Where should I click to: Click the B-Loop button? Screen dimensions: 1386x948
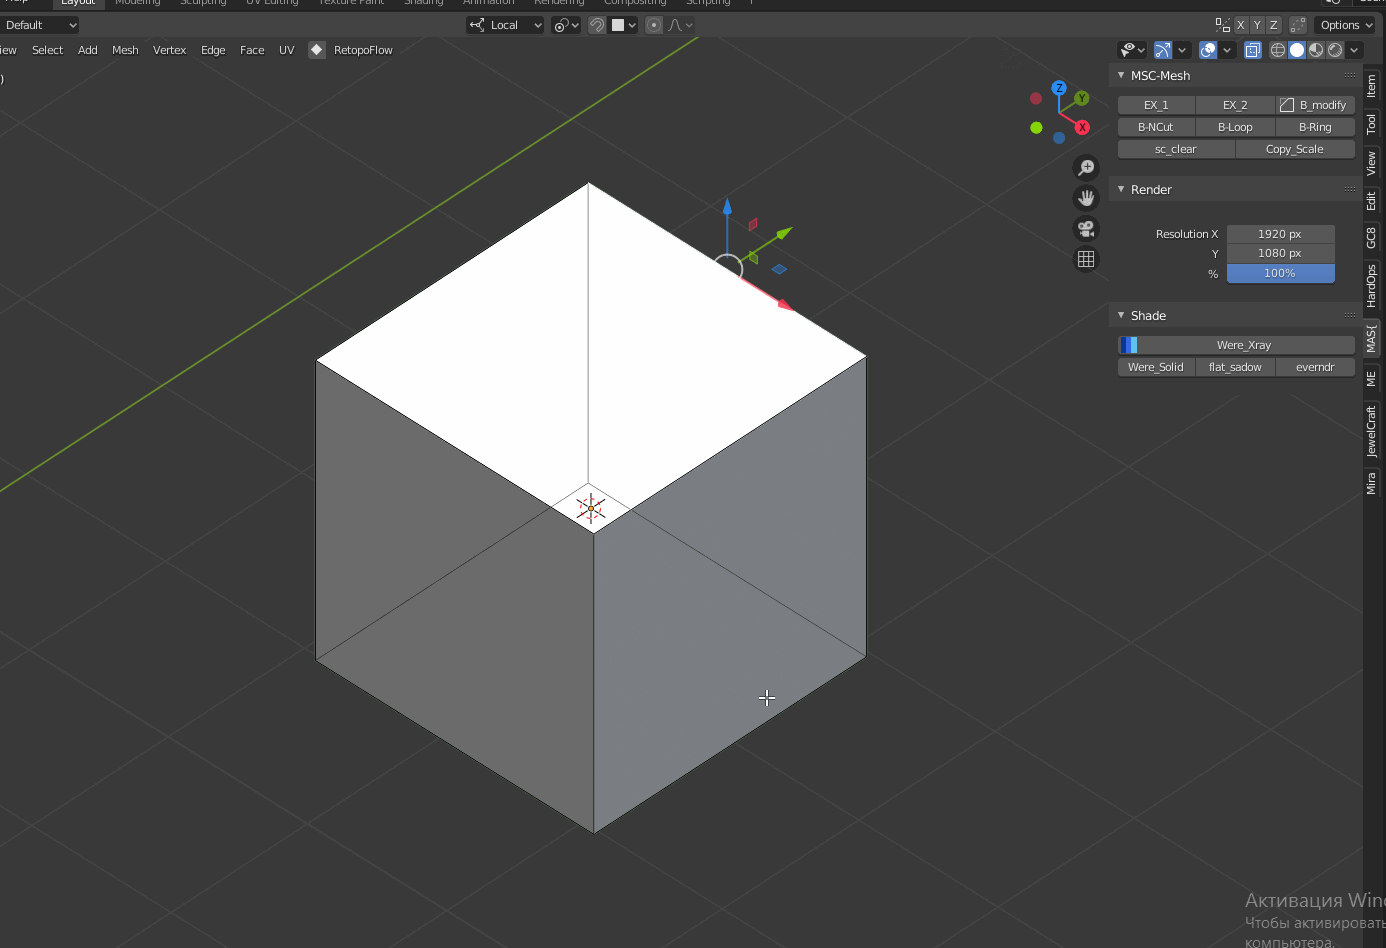coord(1235,127)
